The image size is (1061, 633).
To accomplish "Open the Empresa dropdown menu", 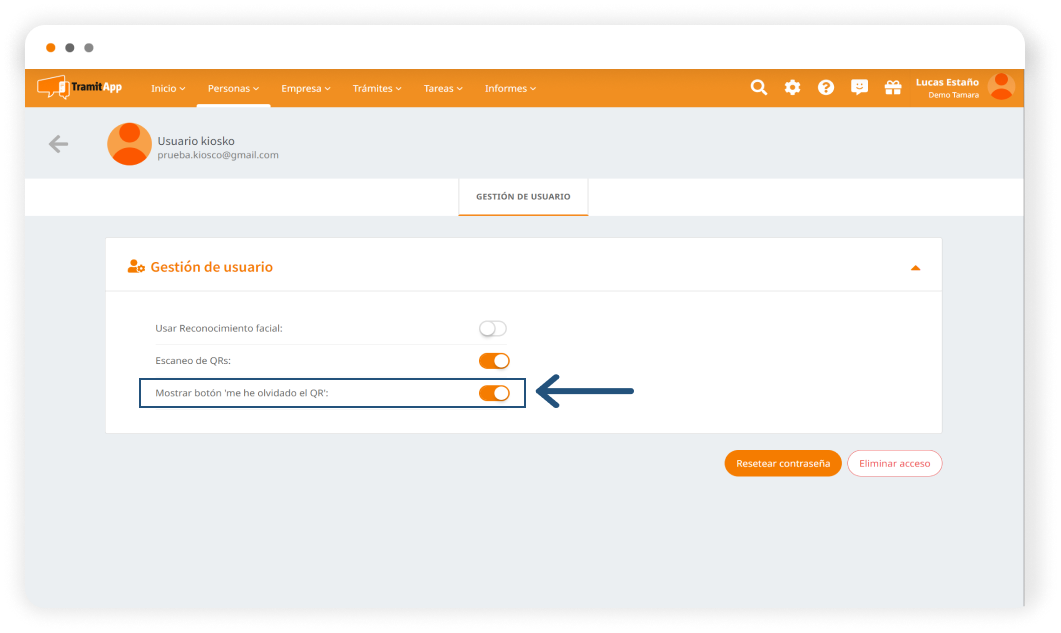I will [305, 88].
